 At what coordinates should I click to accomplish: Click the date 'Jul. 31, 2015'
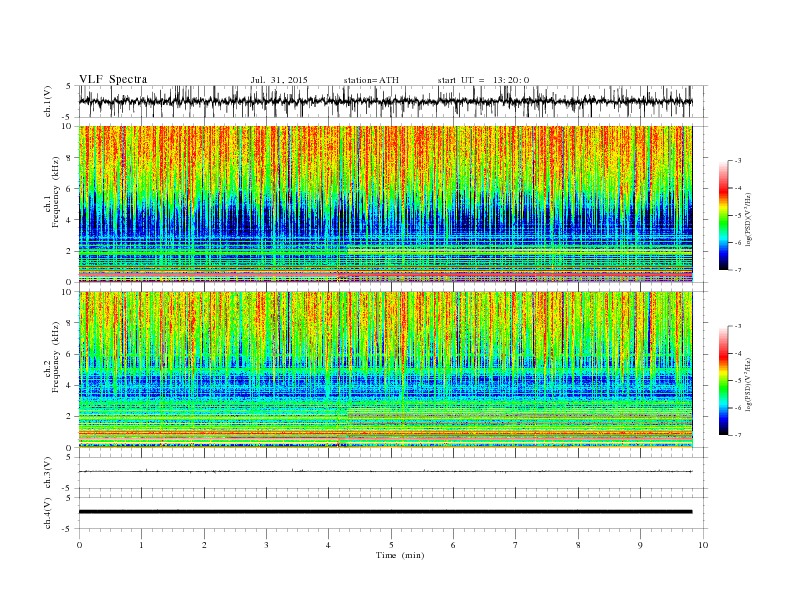coord(279,80)
